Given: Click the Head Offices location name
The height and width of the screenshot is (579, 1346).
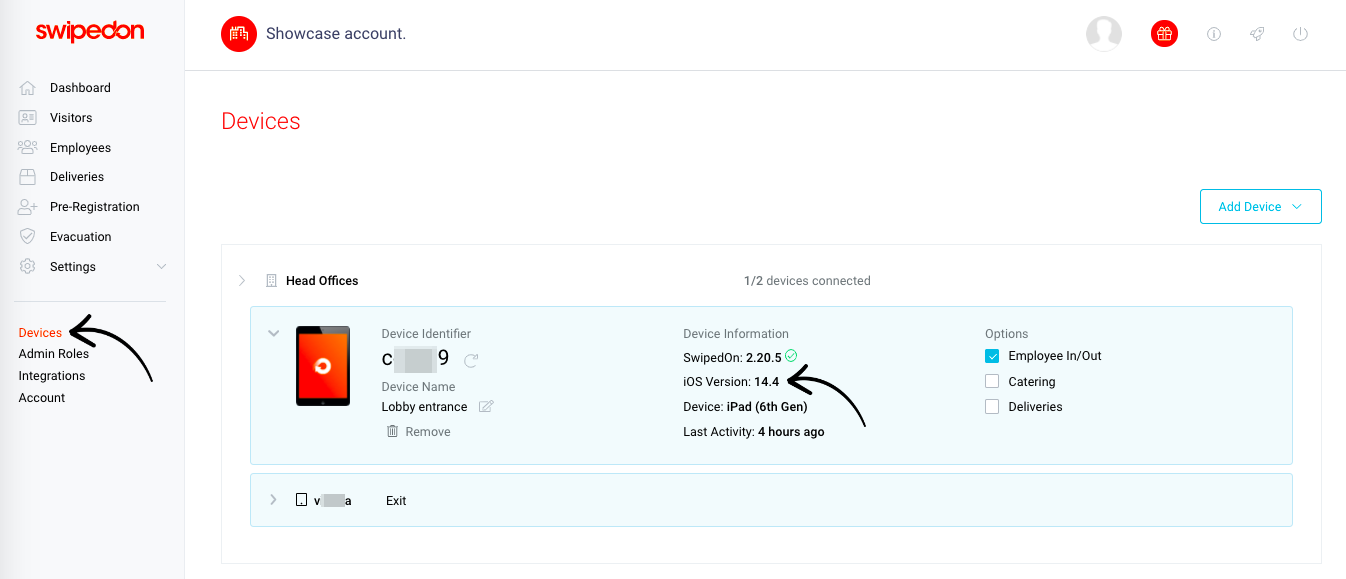Looking at the screenshot, I should [x=322, y=281].
